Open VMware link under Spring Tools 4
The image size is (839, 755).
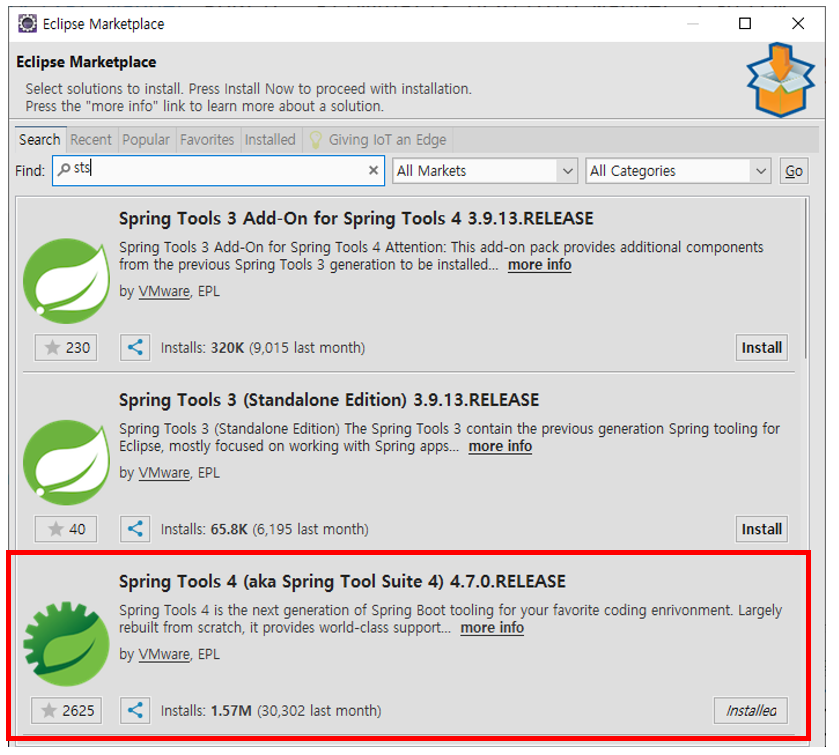[x=164, y=654]
